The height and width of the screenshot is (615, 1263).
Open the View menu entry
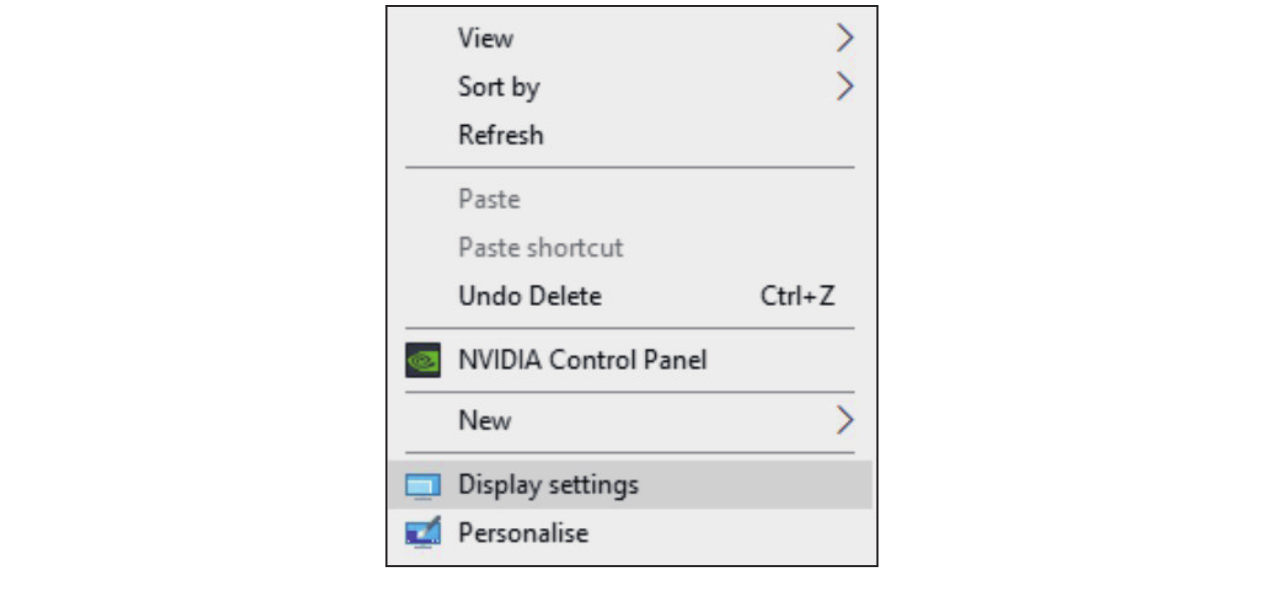tap(486, 38)
